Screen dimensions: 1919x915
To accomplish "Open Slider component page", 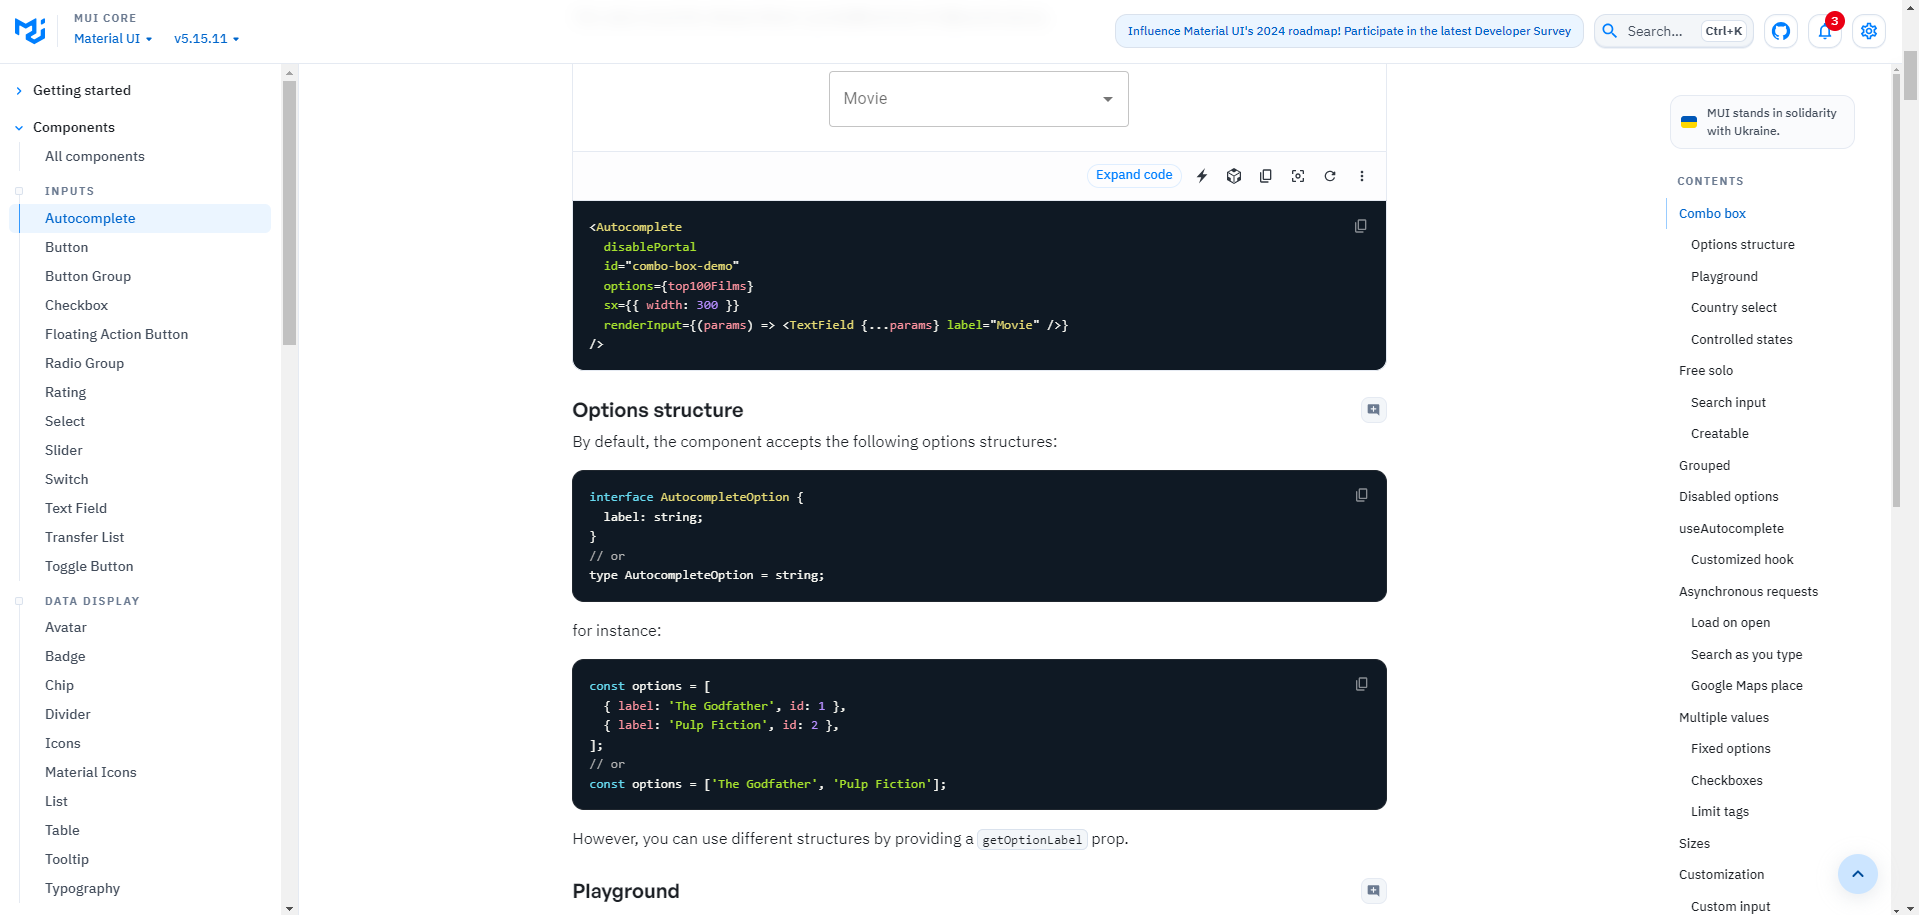I will pyautogui.click(x=64, y=450).
